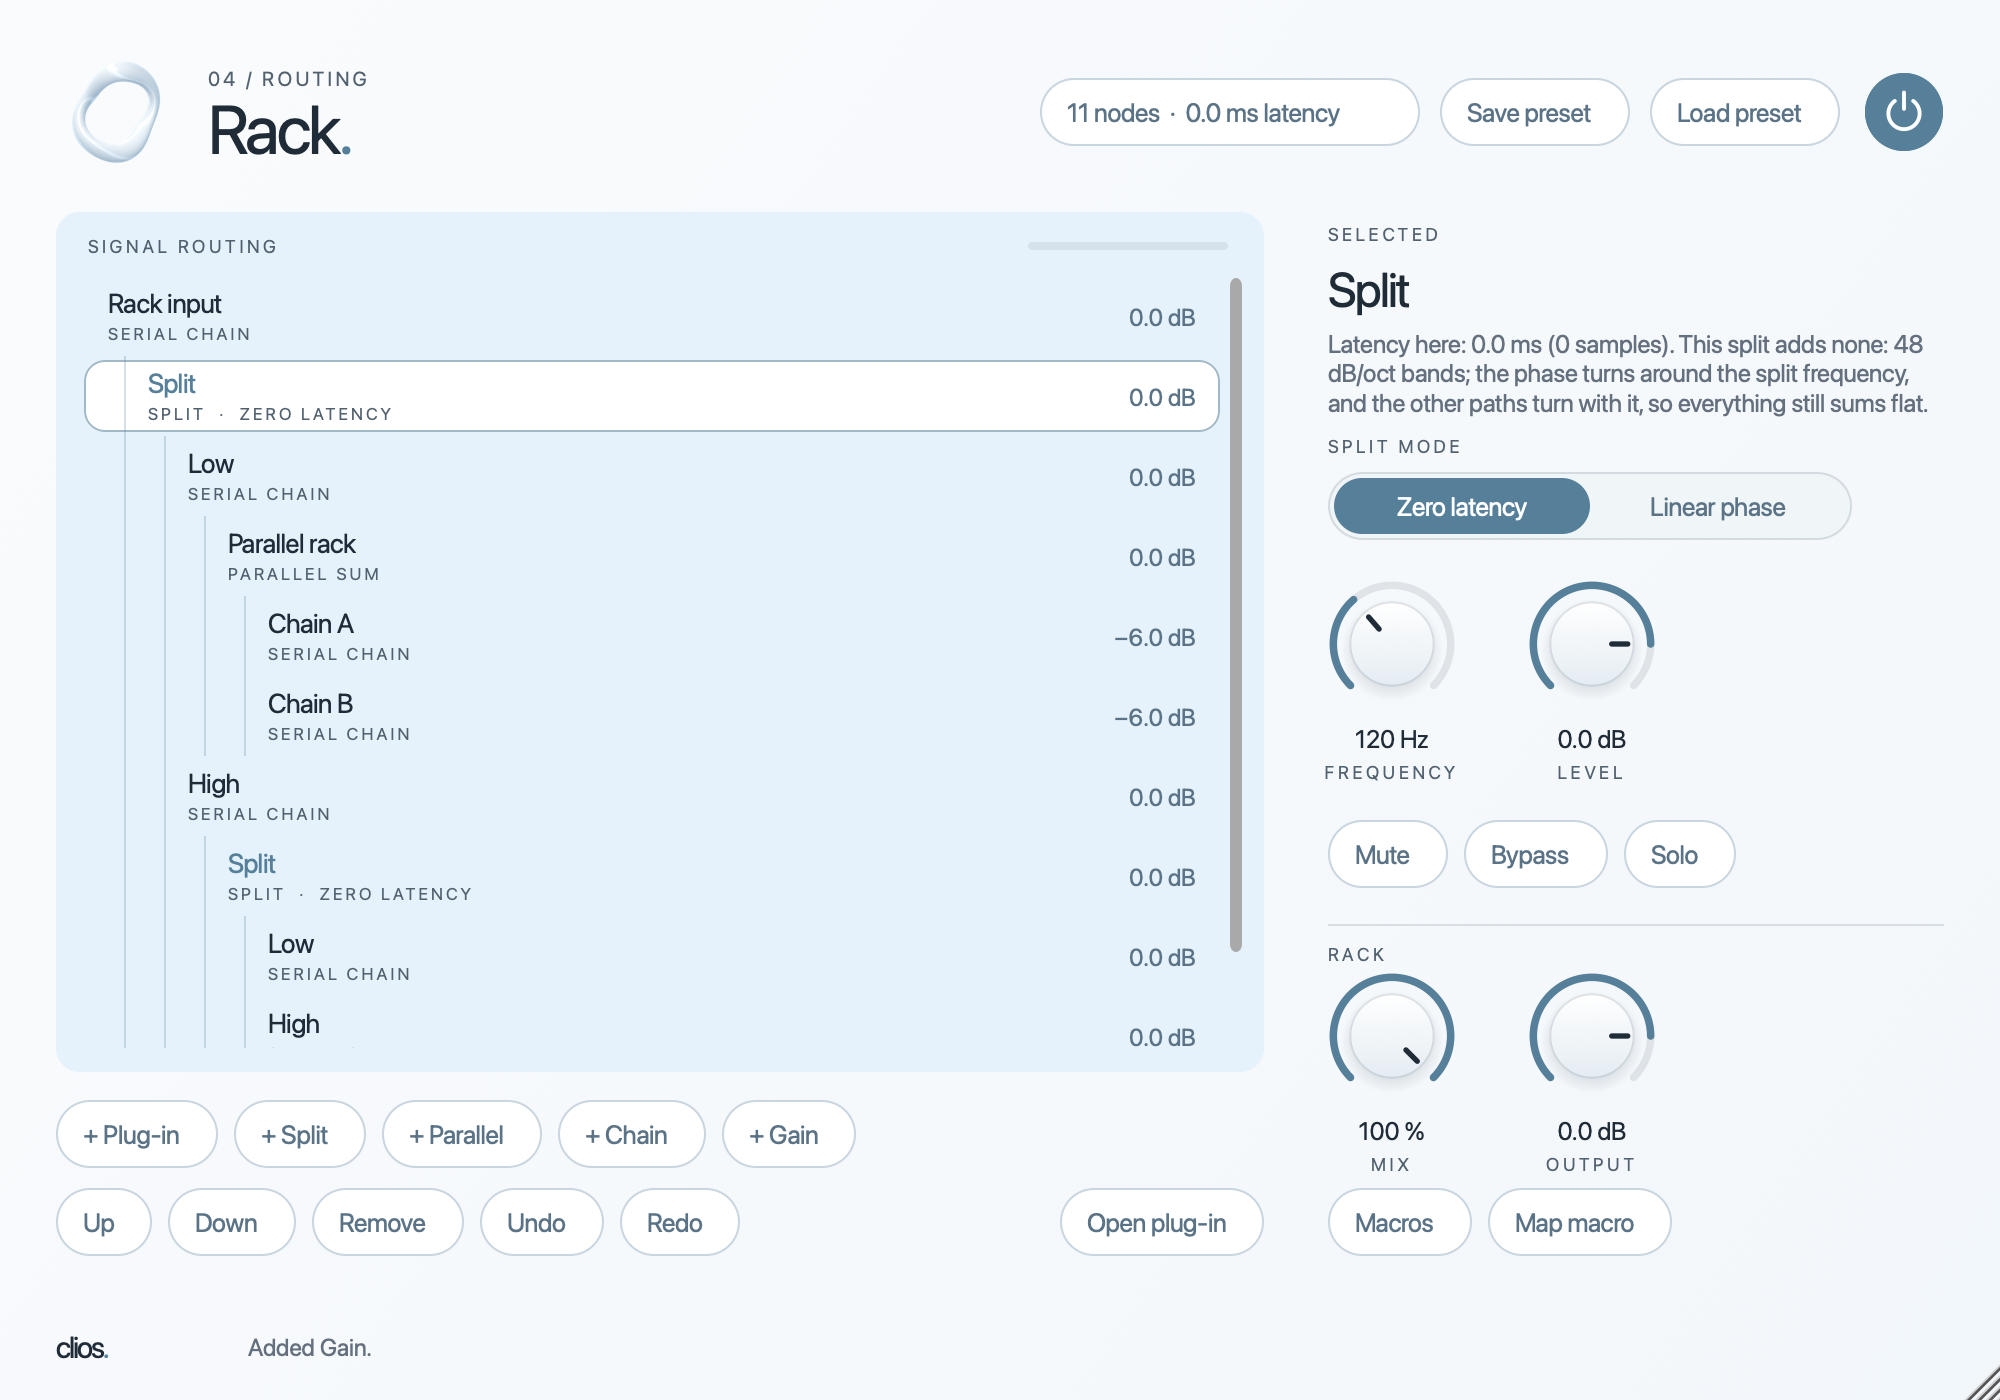Click the signal routing vertical scrollbar

(1236, 614)
